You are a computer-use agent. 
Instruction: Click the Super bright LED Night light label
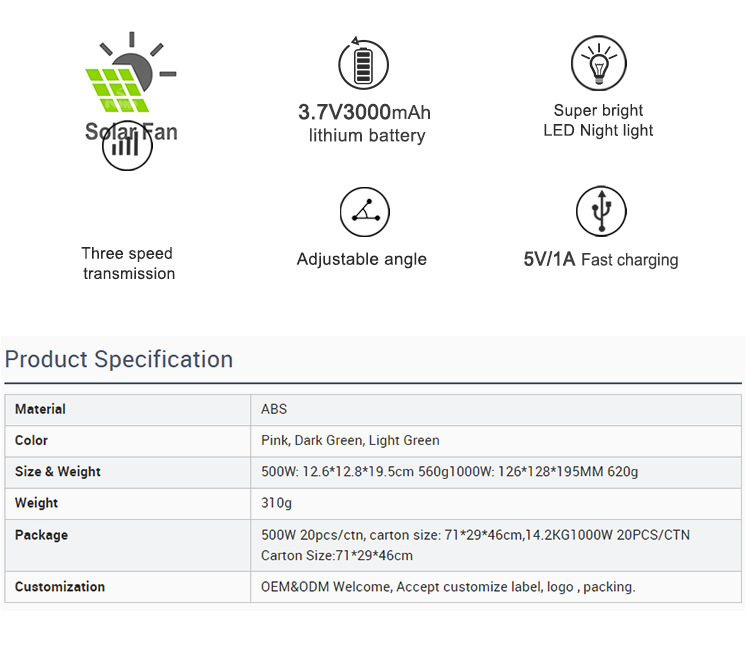tap(598, 120)
